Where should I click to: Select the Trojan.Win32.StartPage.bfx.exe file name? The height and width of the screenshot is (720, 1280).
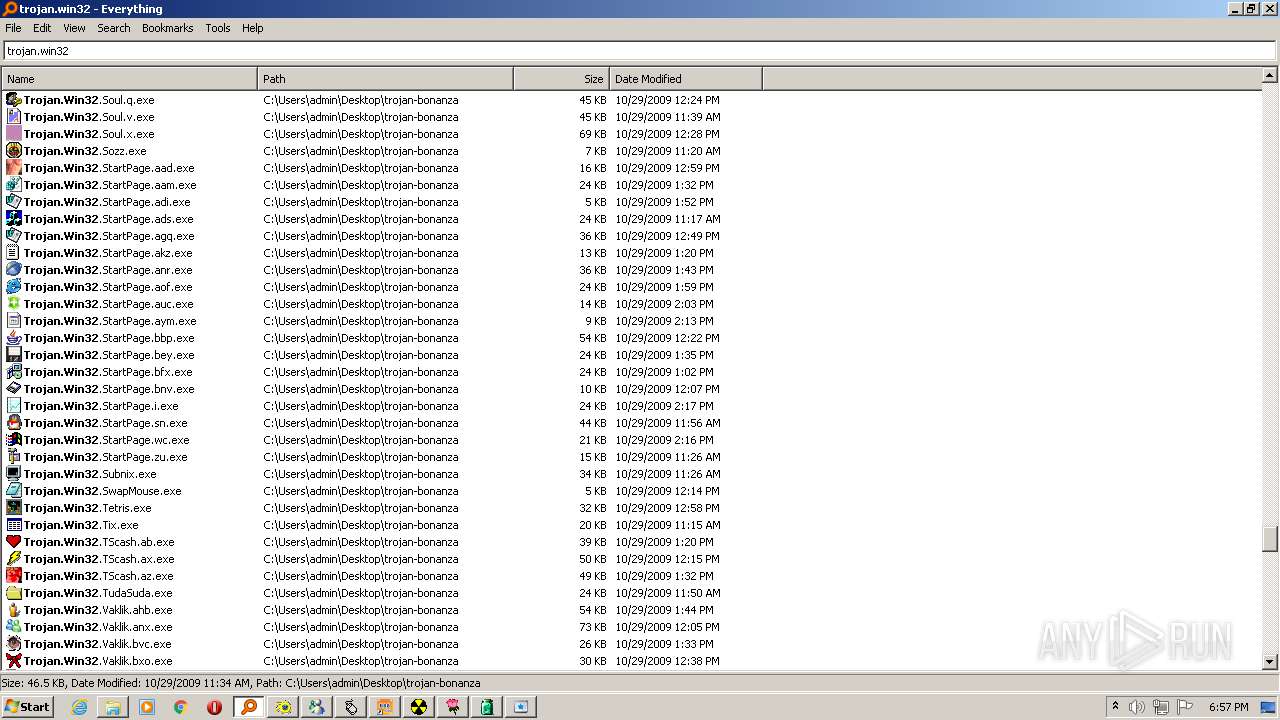(108, 372)
